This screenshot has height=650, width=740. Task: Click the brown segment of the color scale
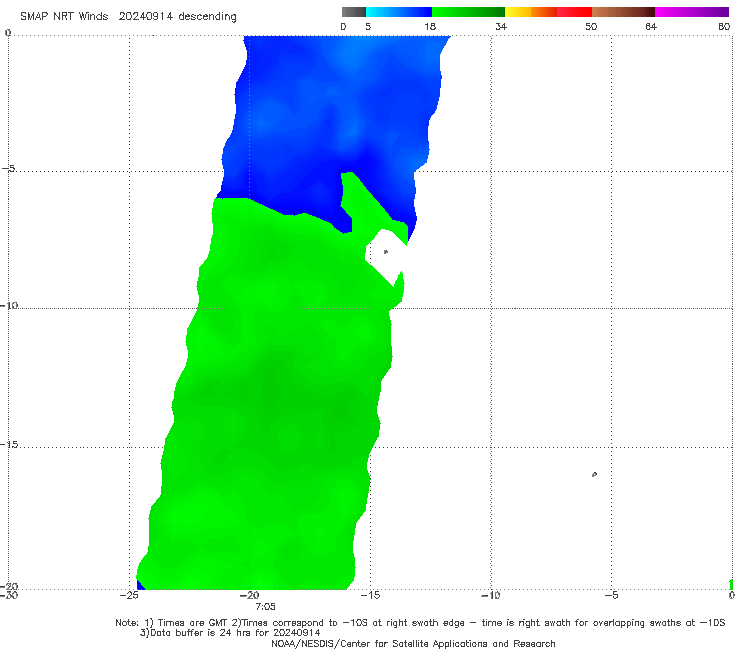click(623, 12)
